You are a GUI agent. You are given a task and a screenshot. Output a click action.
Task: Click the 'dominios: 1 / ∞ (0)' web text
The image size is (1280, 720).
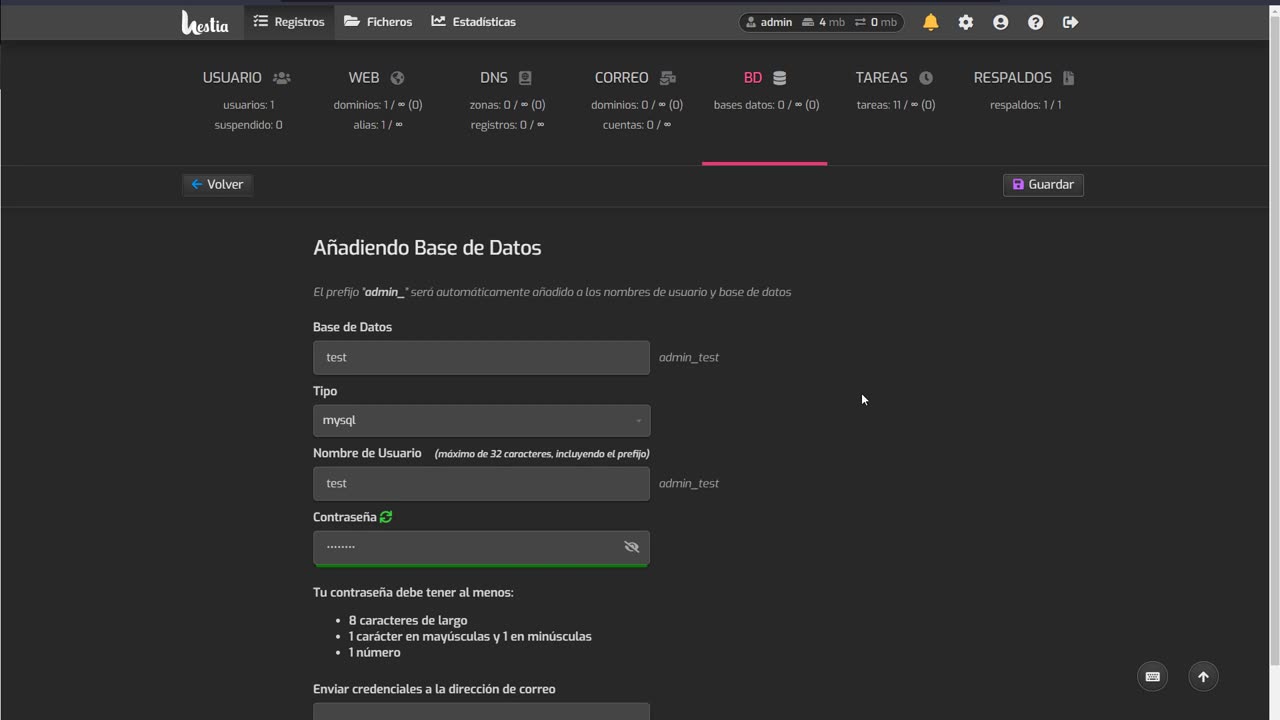[378, 105]
